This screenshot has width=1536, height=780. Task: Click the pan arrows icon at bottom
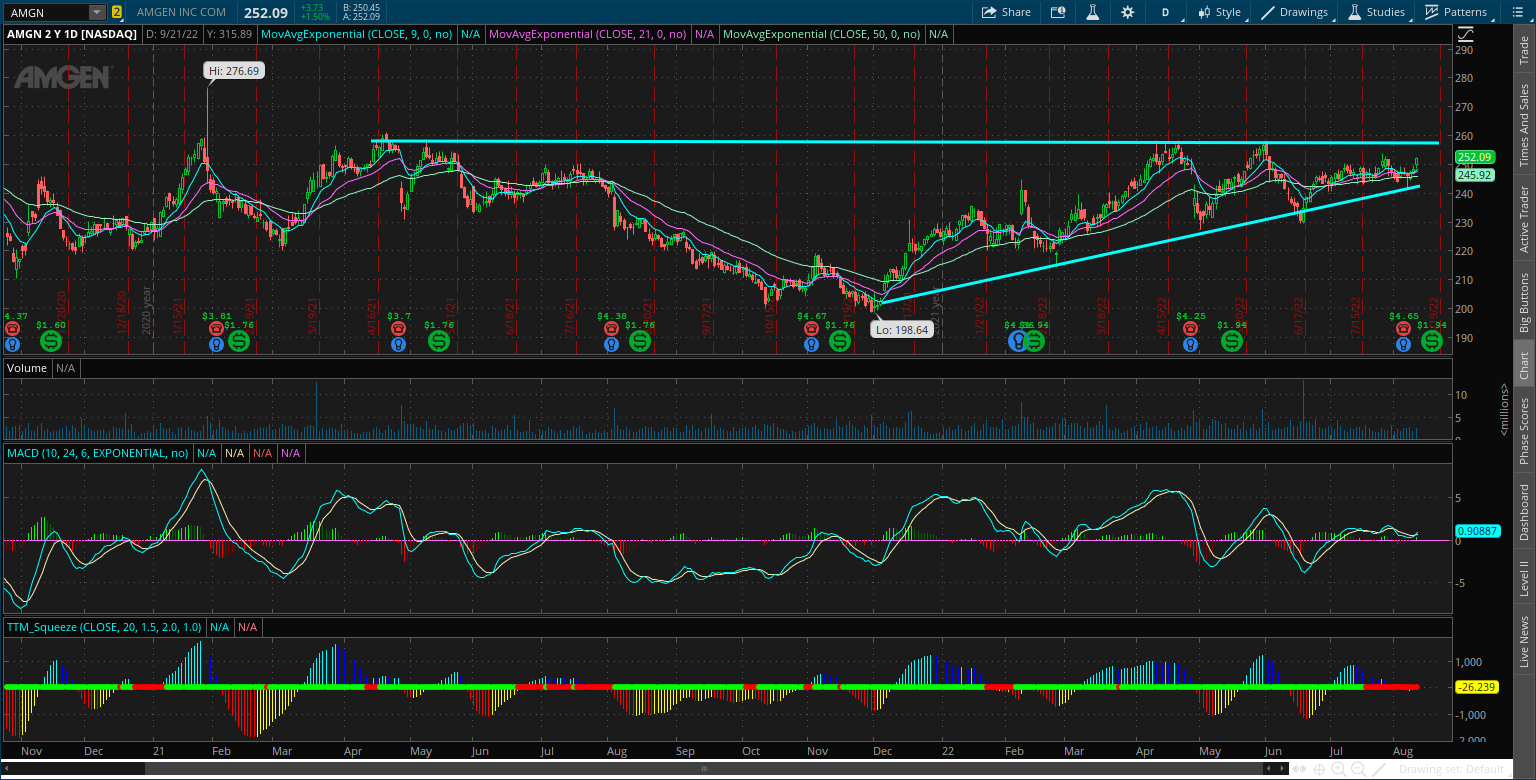pyautogui.click(x=1299, y=769)
